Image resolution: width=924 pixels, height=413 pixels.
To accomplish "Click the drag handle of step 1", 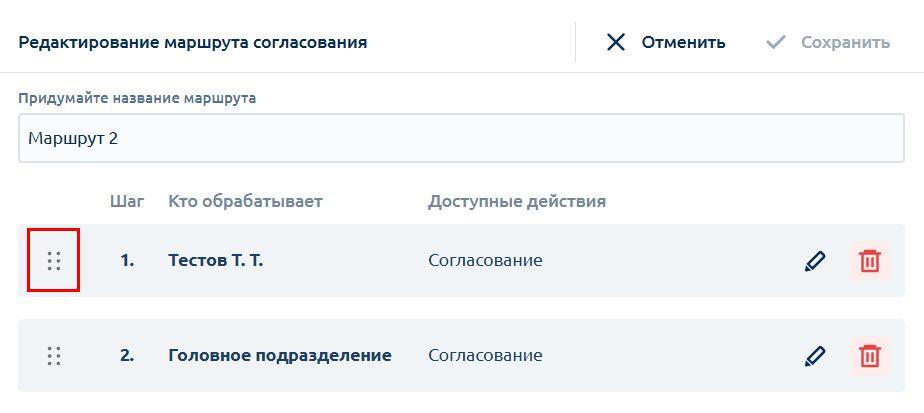I will (54, 260).
